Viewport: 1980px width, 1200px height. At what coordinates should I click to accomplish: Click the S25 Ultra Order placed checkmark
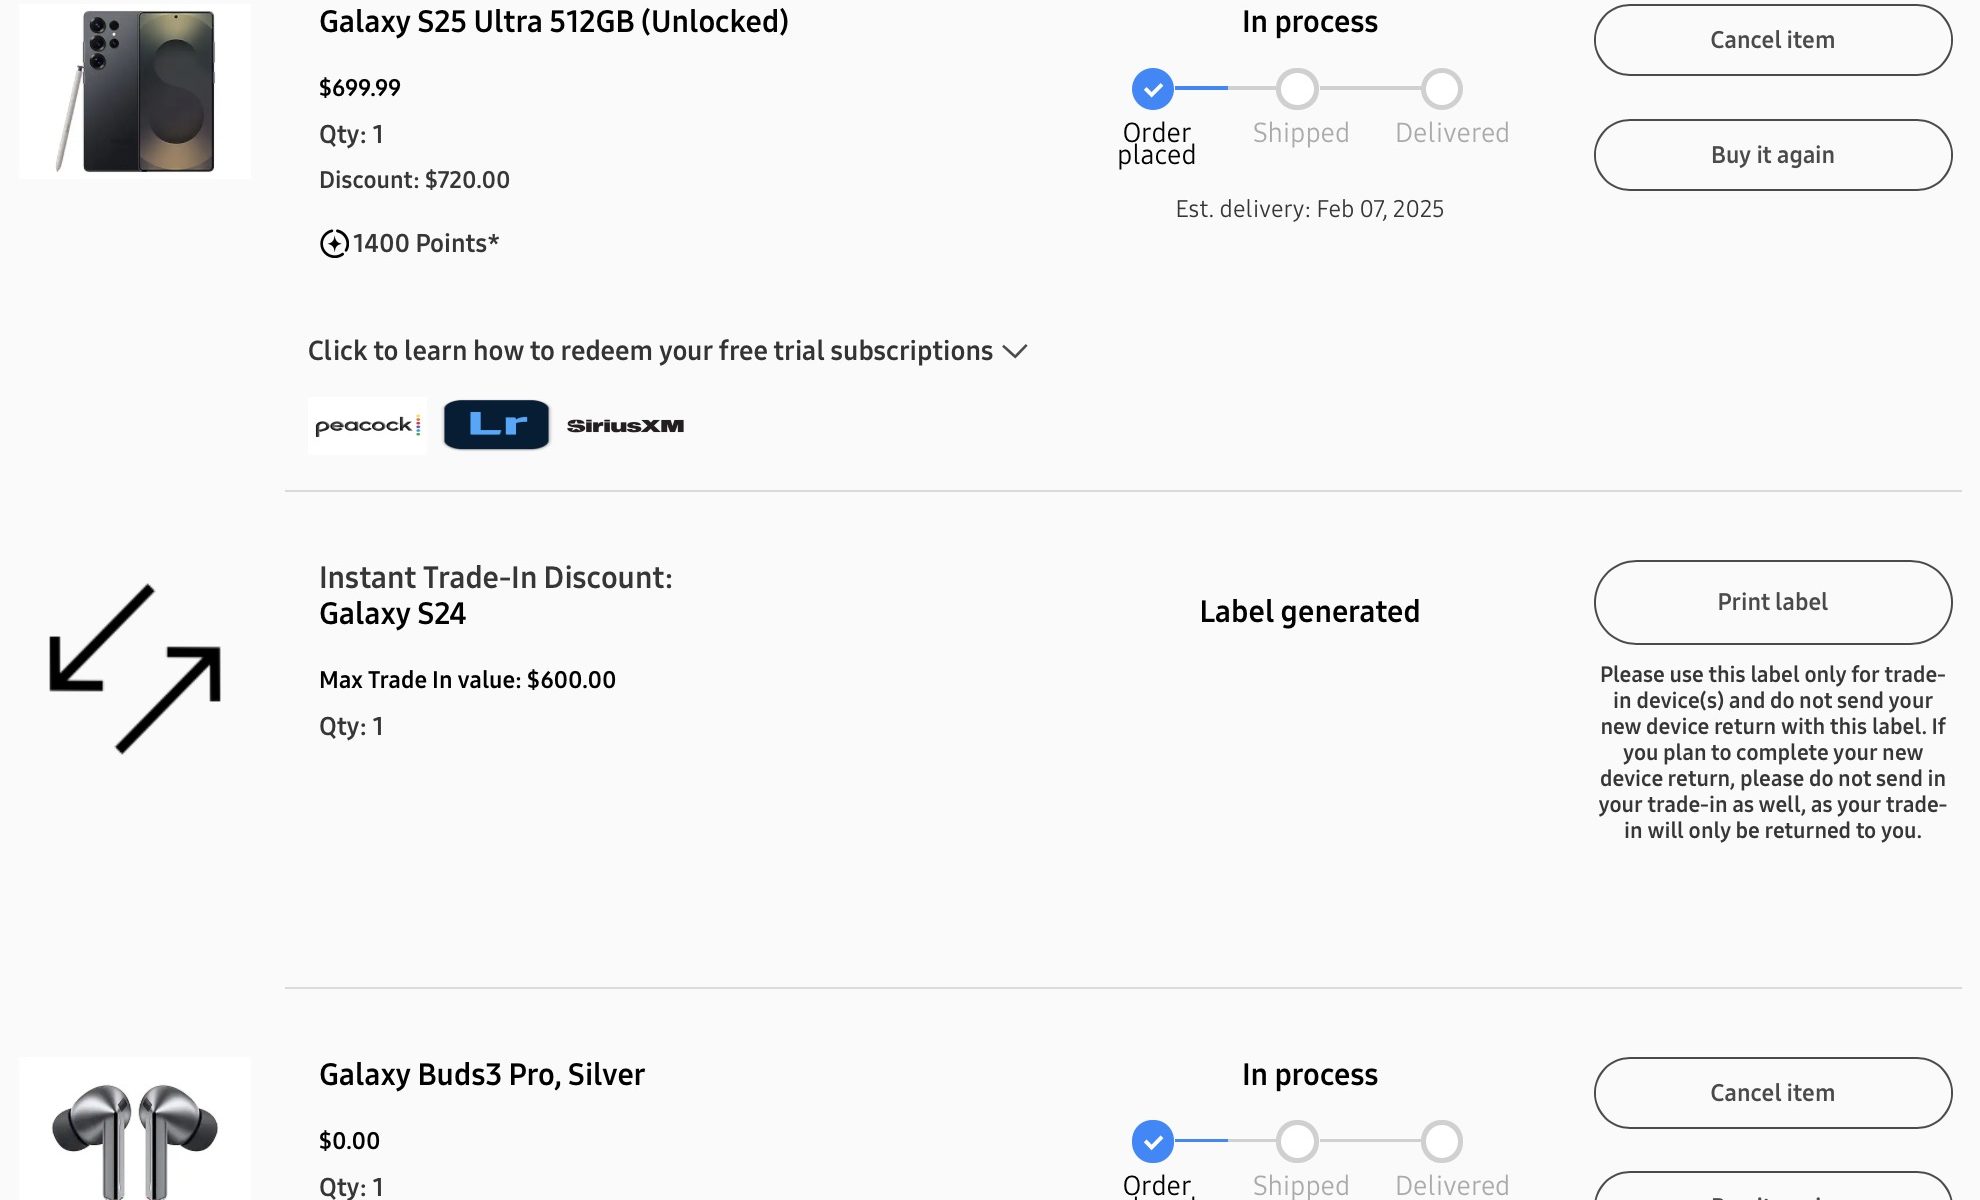1153,89
